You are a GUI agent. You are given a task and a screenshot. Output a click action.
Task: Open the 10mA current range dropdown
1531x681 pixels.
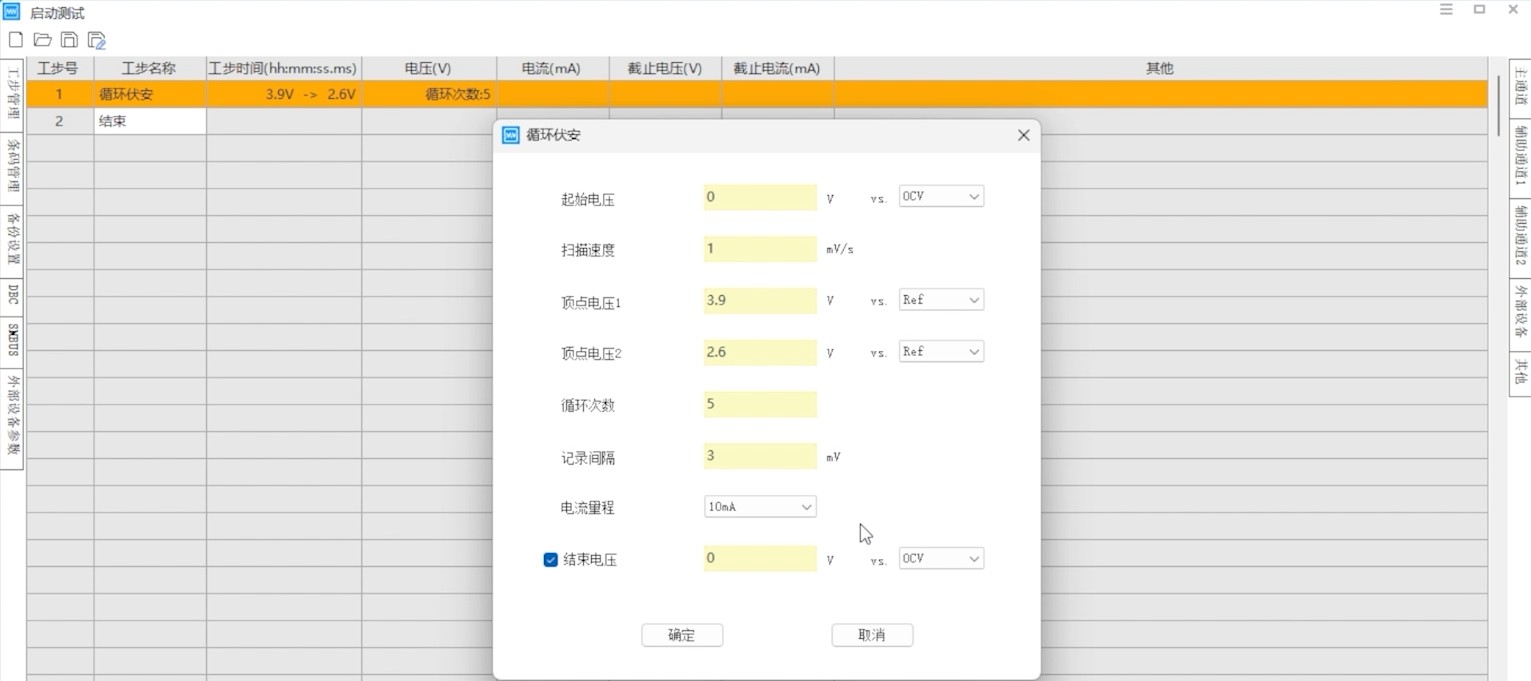pos(759,507)
